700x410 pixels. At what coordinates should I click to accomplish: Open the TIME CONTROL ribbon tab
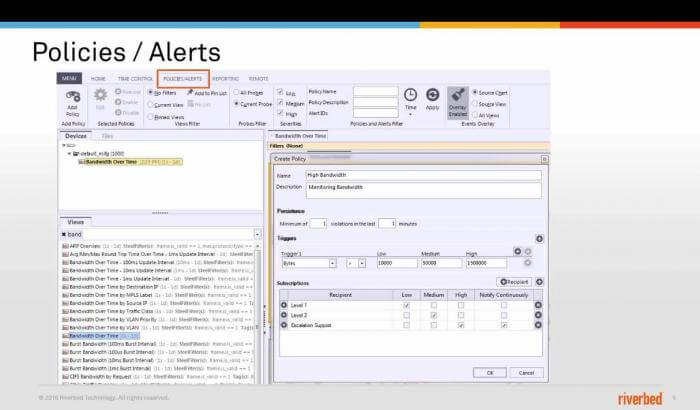tap(135, 79)
